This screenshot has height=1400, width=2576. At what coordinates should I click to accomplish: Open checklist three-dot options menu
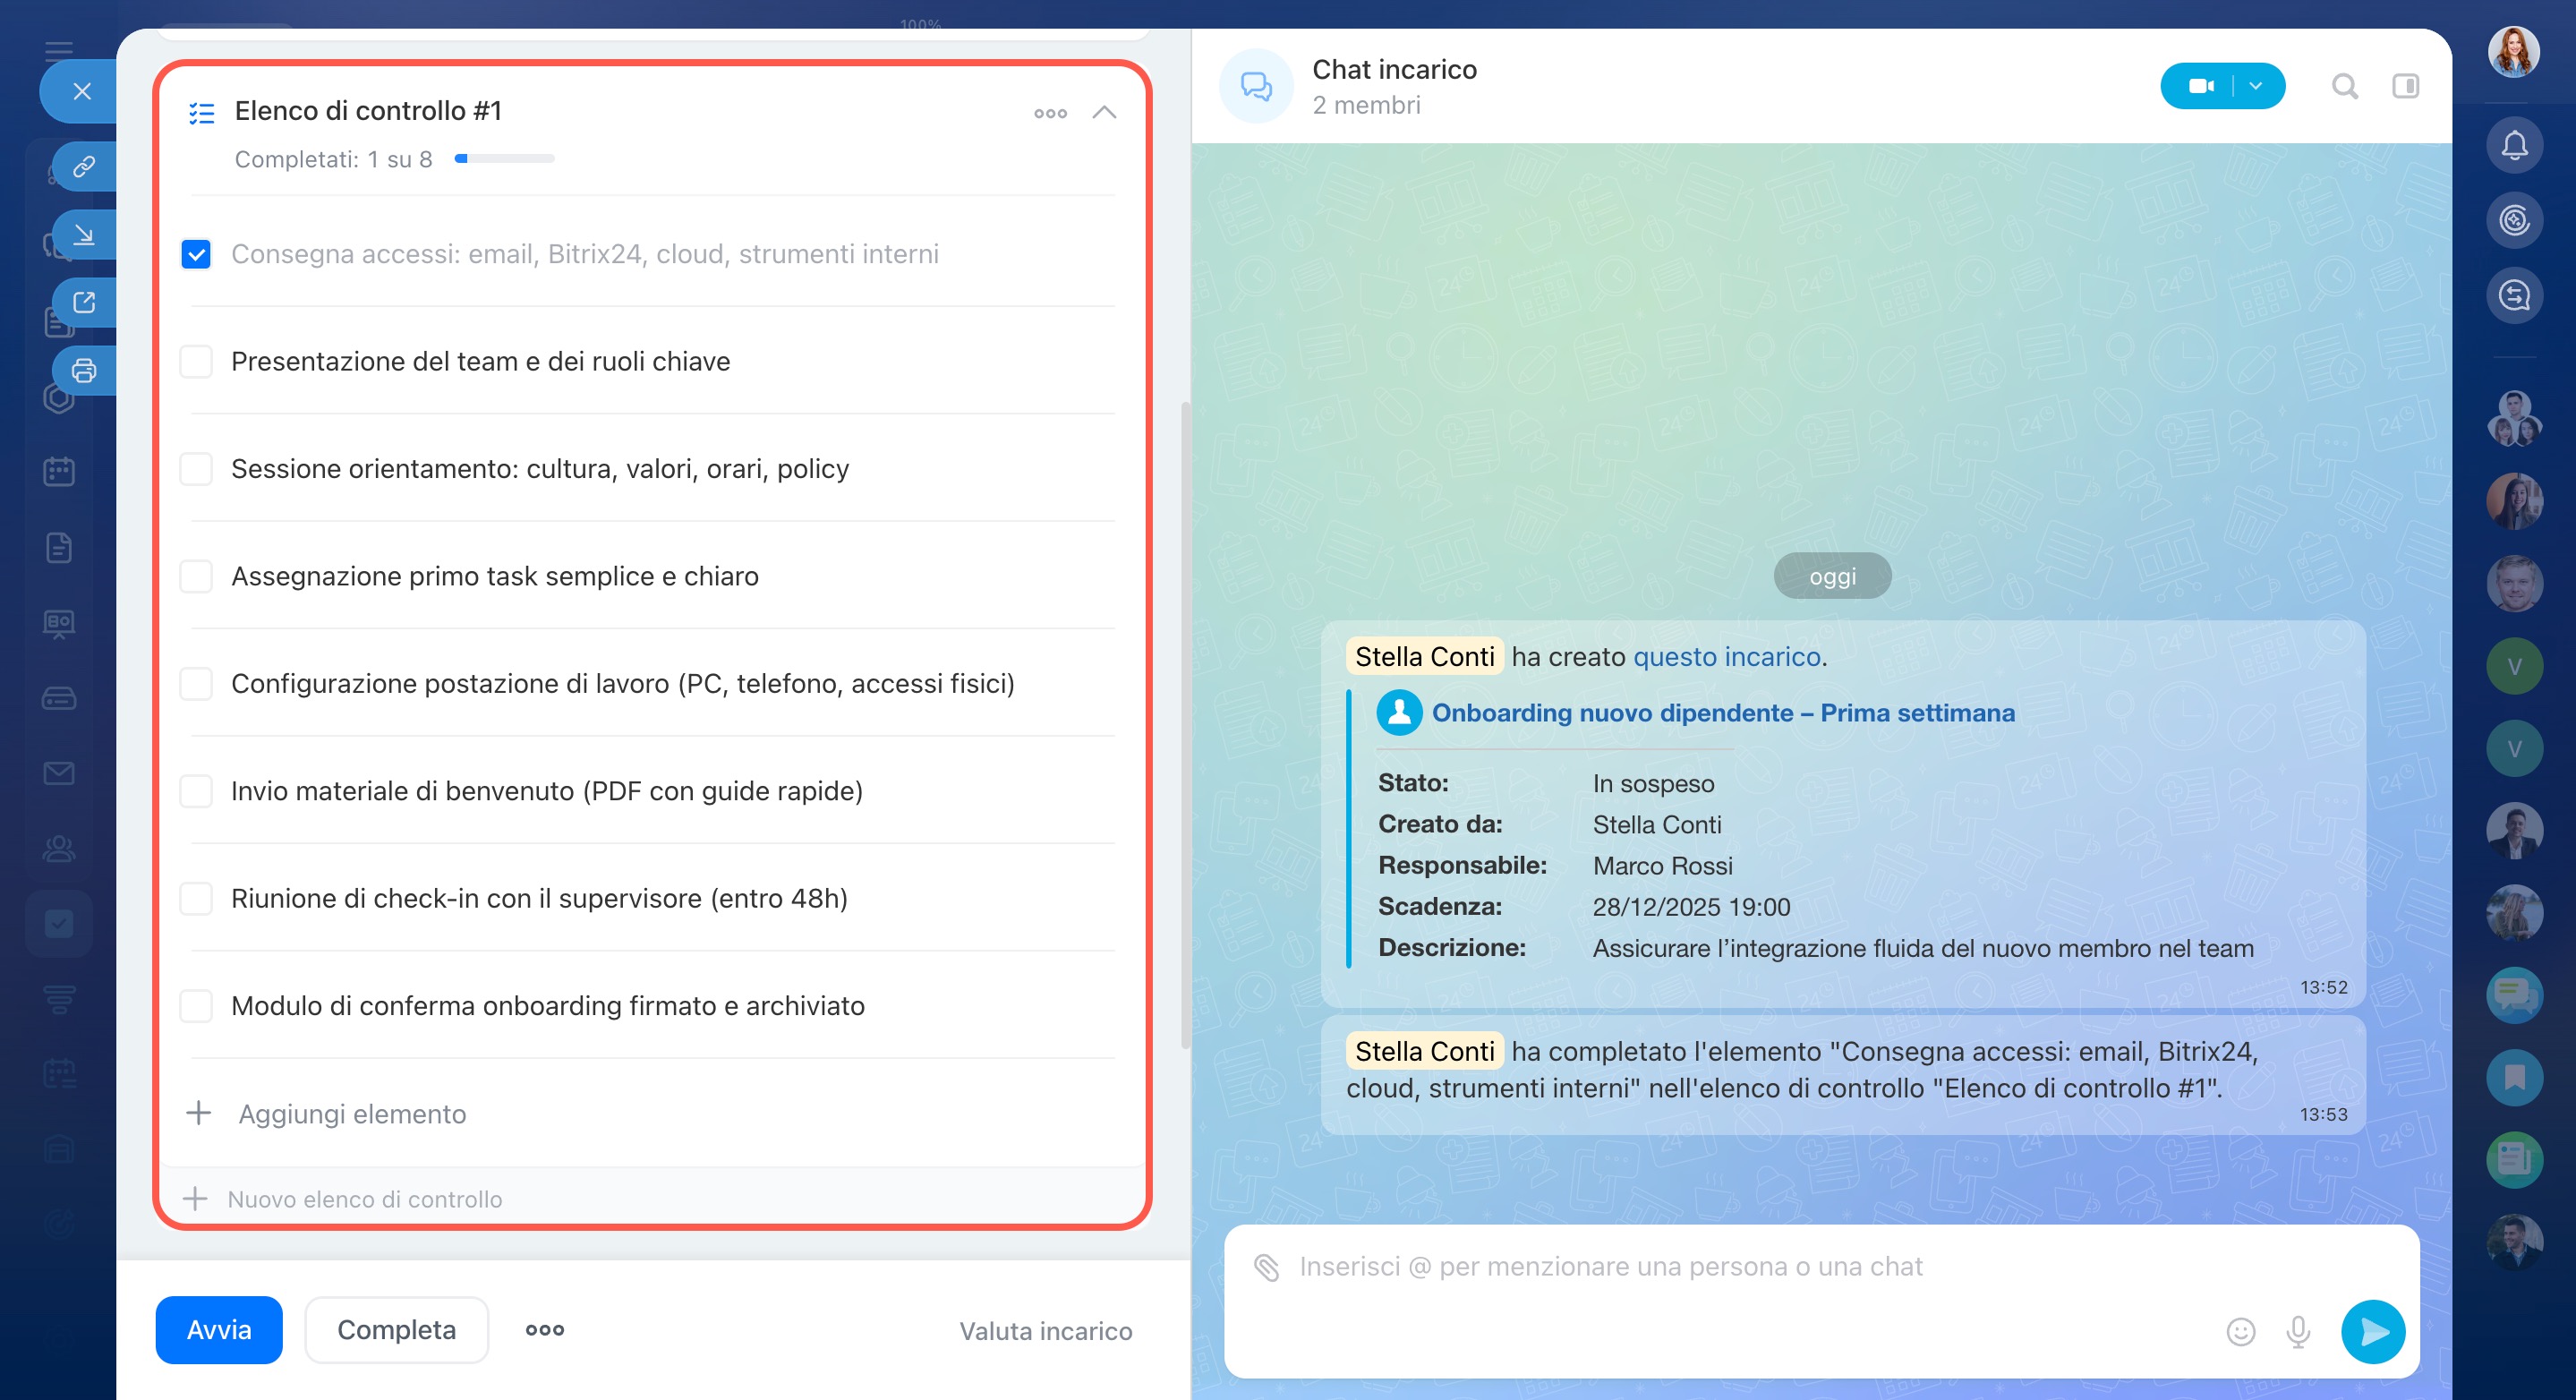(x=1049, y=113)
